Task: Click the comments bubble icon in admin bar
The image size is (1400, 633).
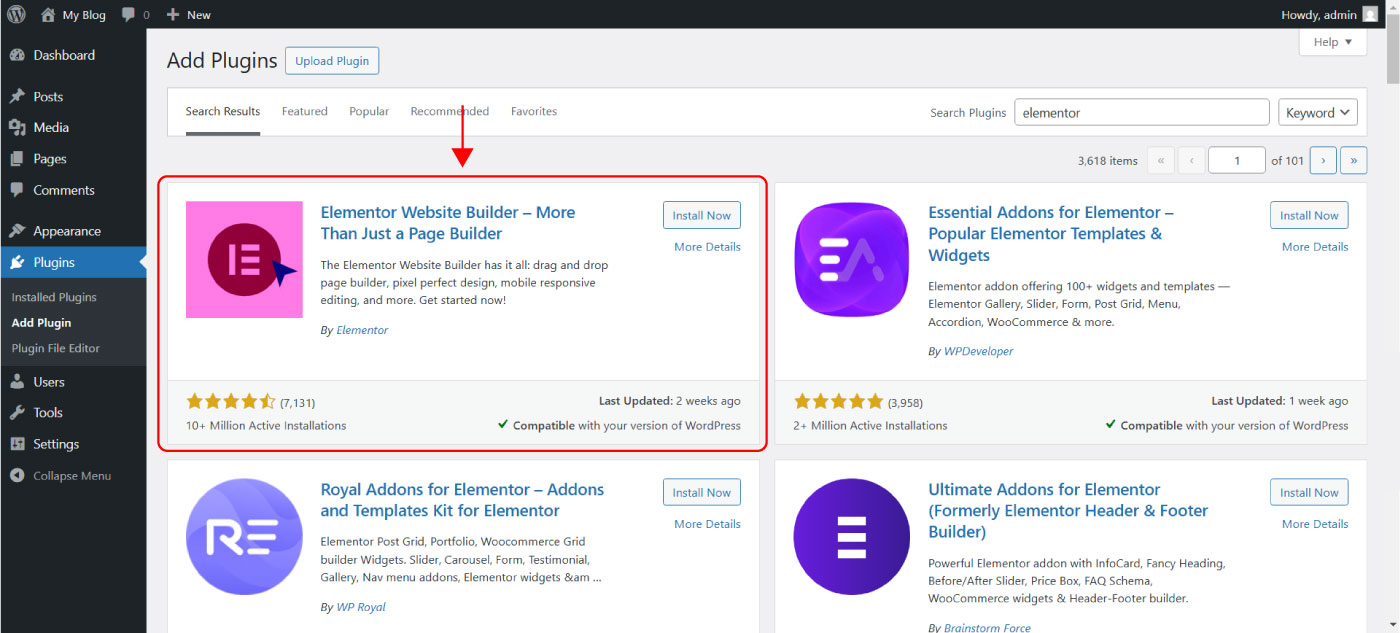Action: pos(128,15)
